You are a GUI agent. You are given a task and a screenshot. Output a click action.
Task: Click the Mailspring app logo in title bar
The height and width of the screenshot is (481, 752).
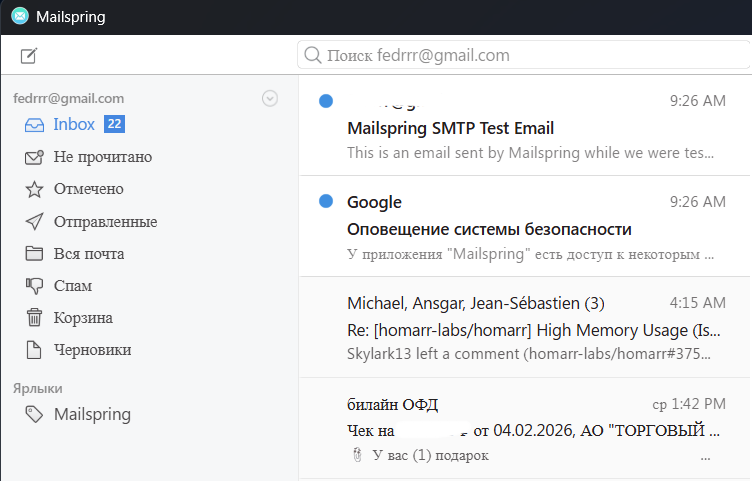pyautogui.click(x=19, y=17)
